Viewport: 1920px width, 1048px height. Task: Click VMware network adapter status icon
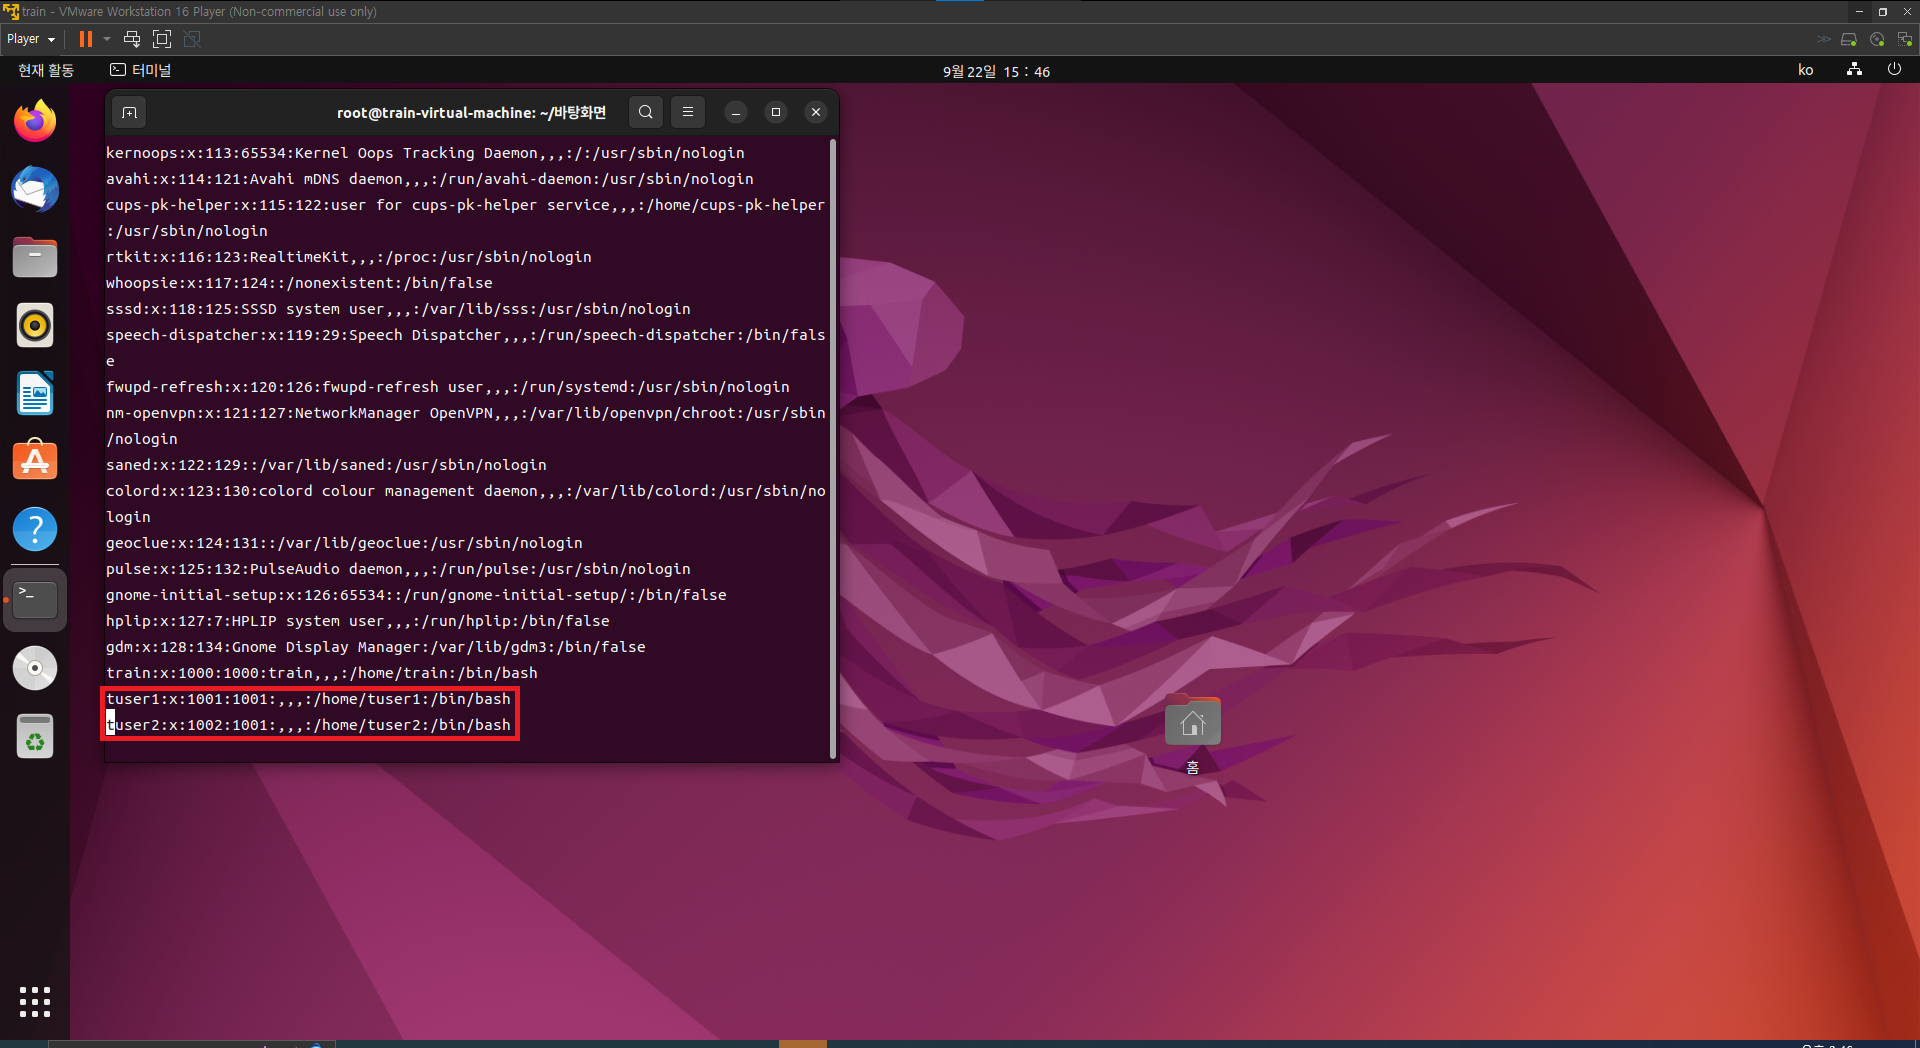pyautogui.click(x=1905, y=39)
